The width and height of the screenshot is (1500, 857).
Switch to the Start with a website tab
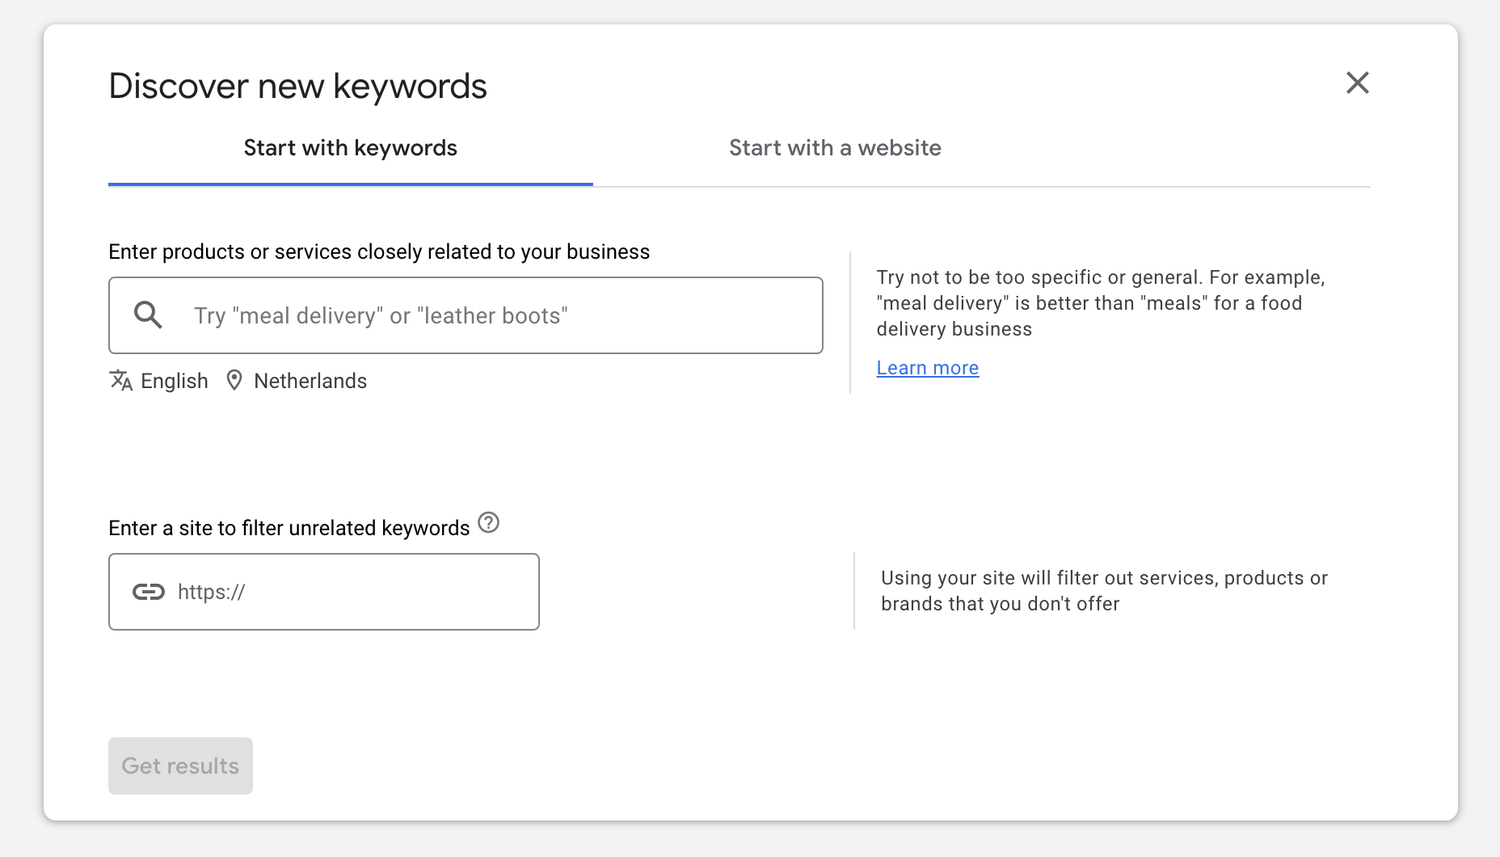(x=835, y=148)
